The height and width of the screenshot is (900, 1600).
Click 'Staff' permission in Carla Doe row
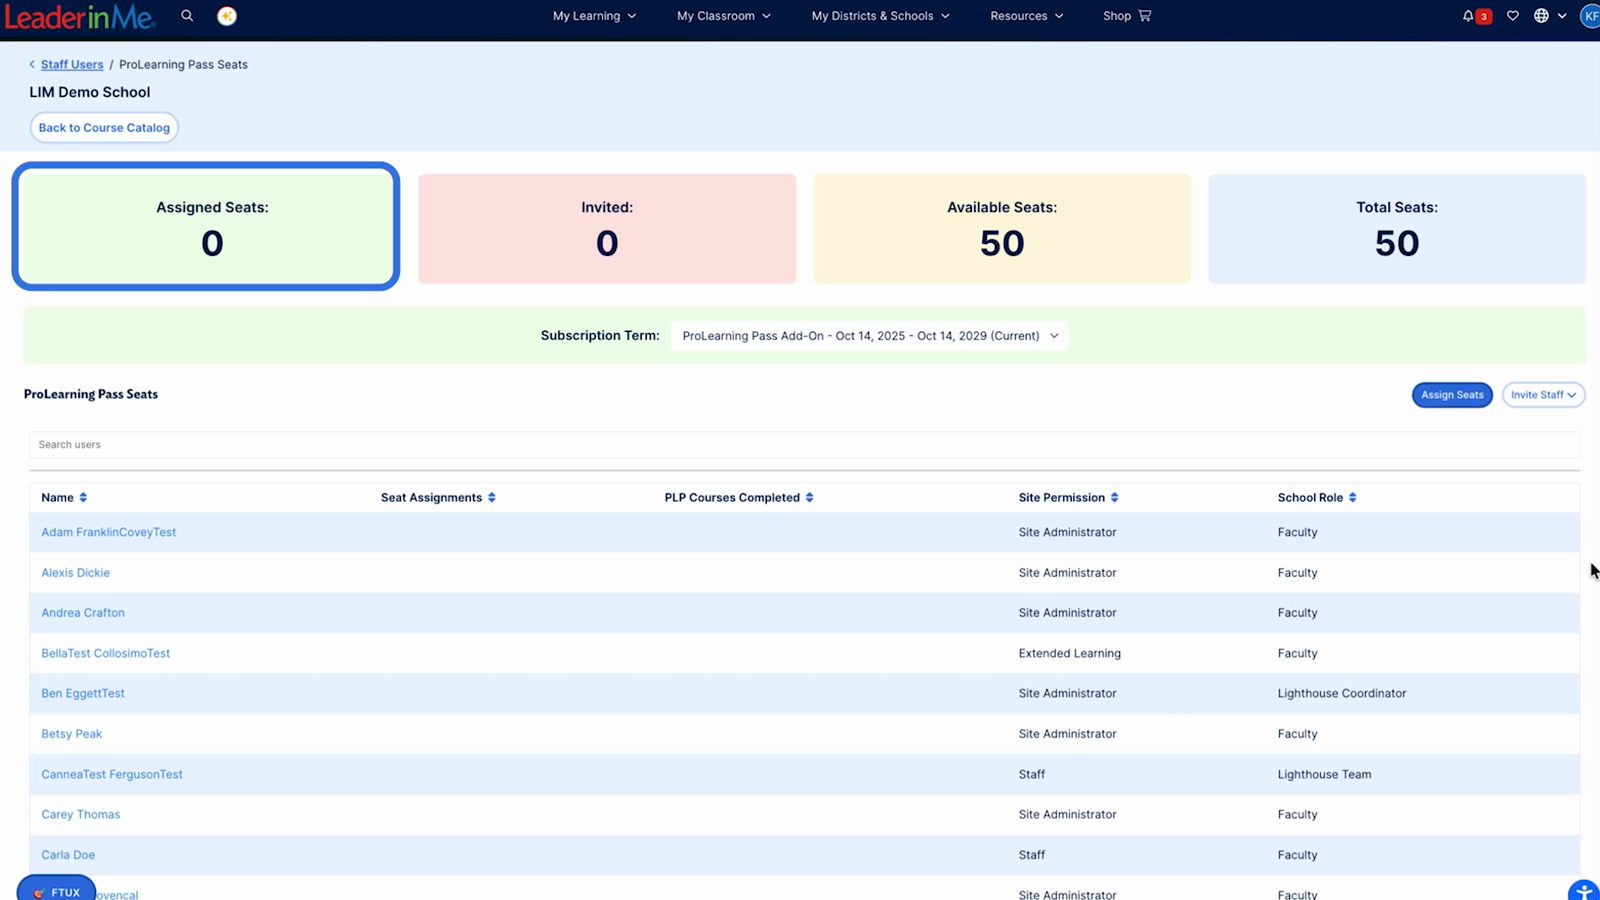1031,855
